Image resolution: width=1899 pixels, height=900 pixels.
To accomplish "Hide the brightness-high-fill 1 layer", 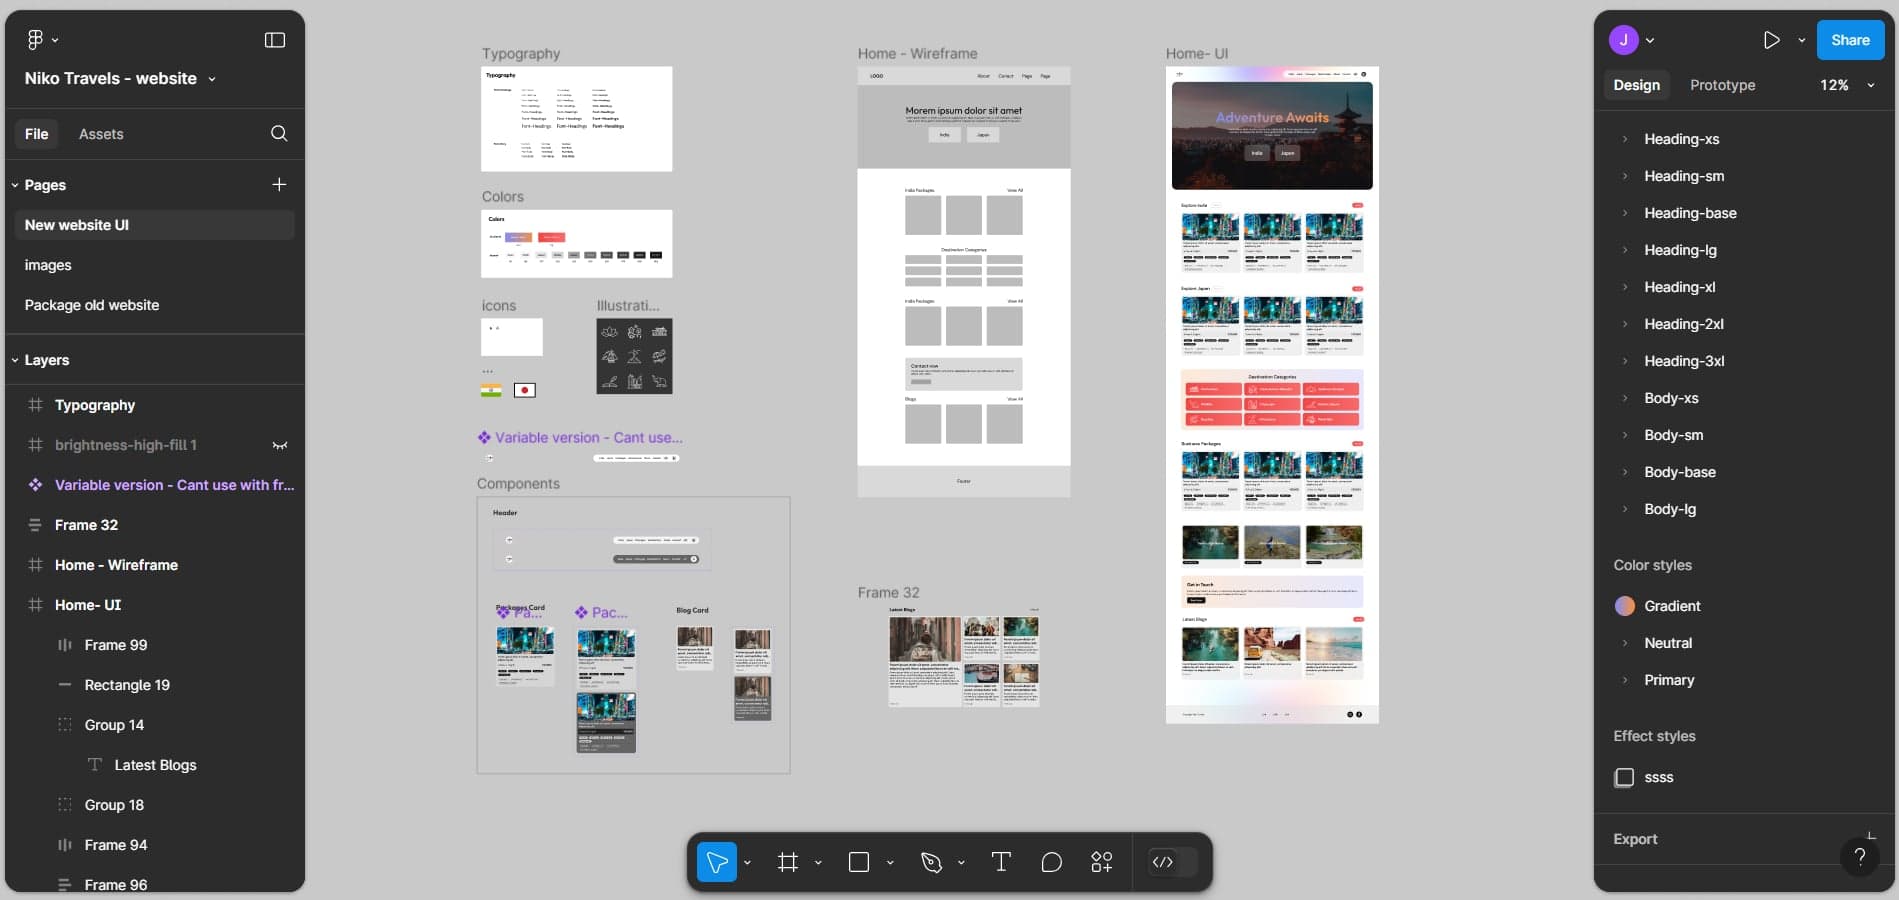I will tap(280, 445).
